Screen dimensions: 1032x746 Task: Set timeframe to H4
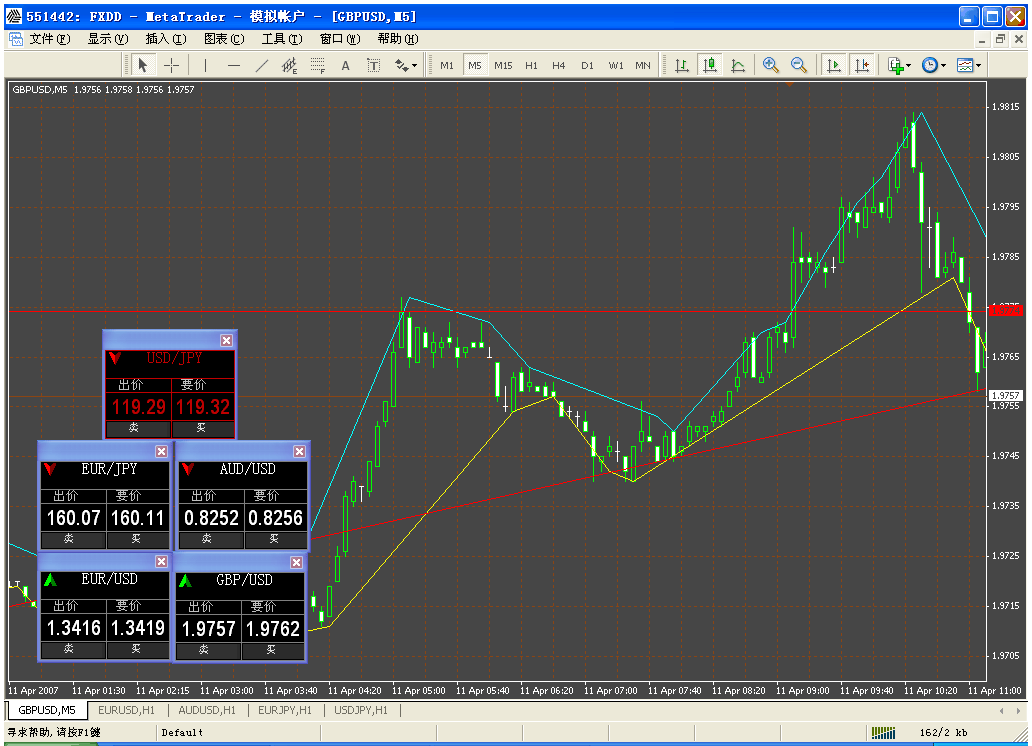click(x=558, y=65)
